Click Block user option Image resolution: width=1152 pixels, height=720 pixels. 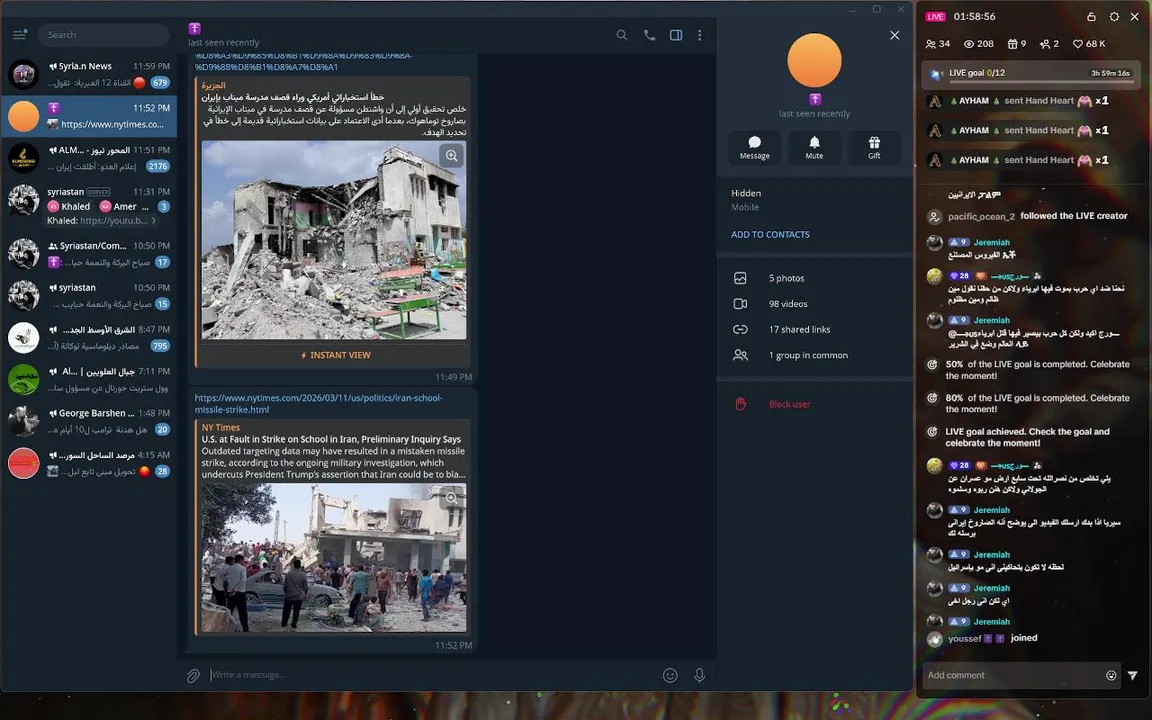point(815,404)
